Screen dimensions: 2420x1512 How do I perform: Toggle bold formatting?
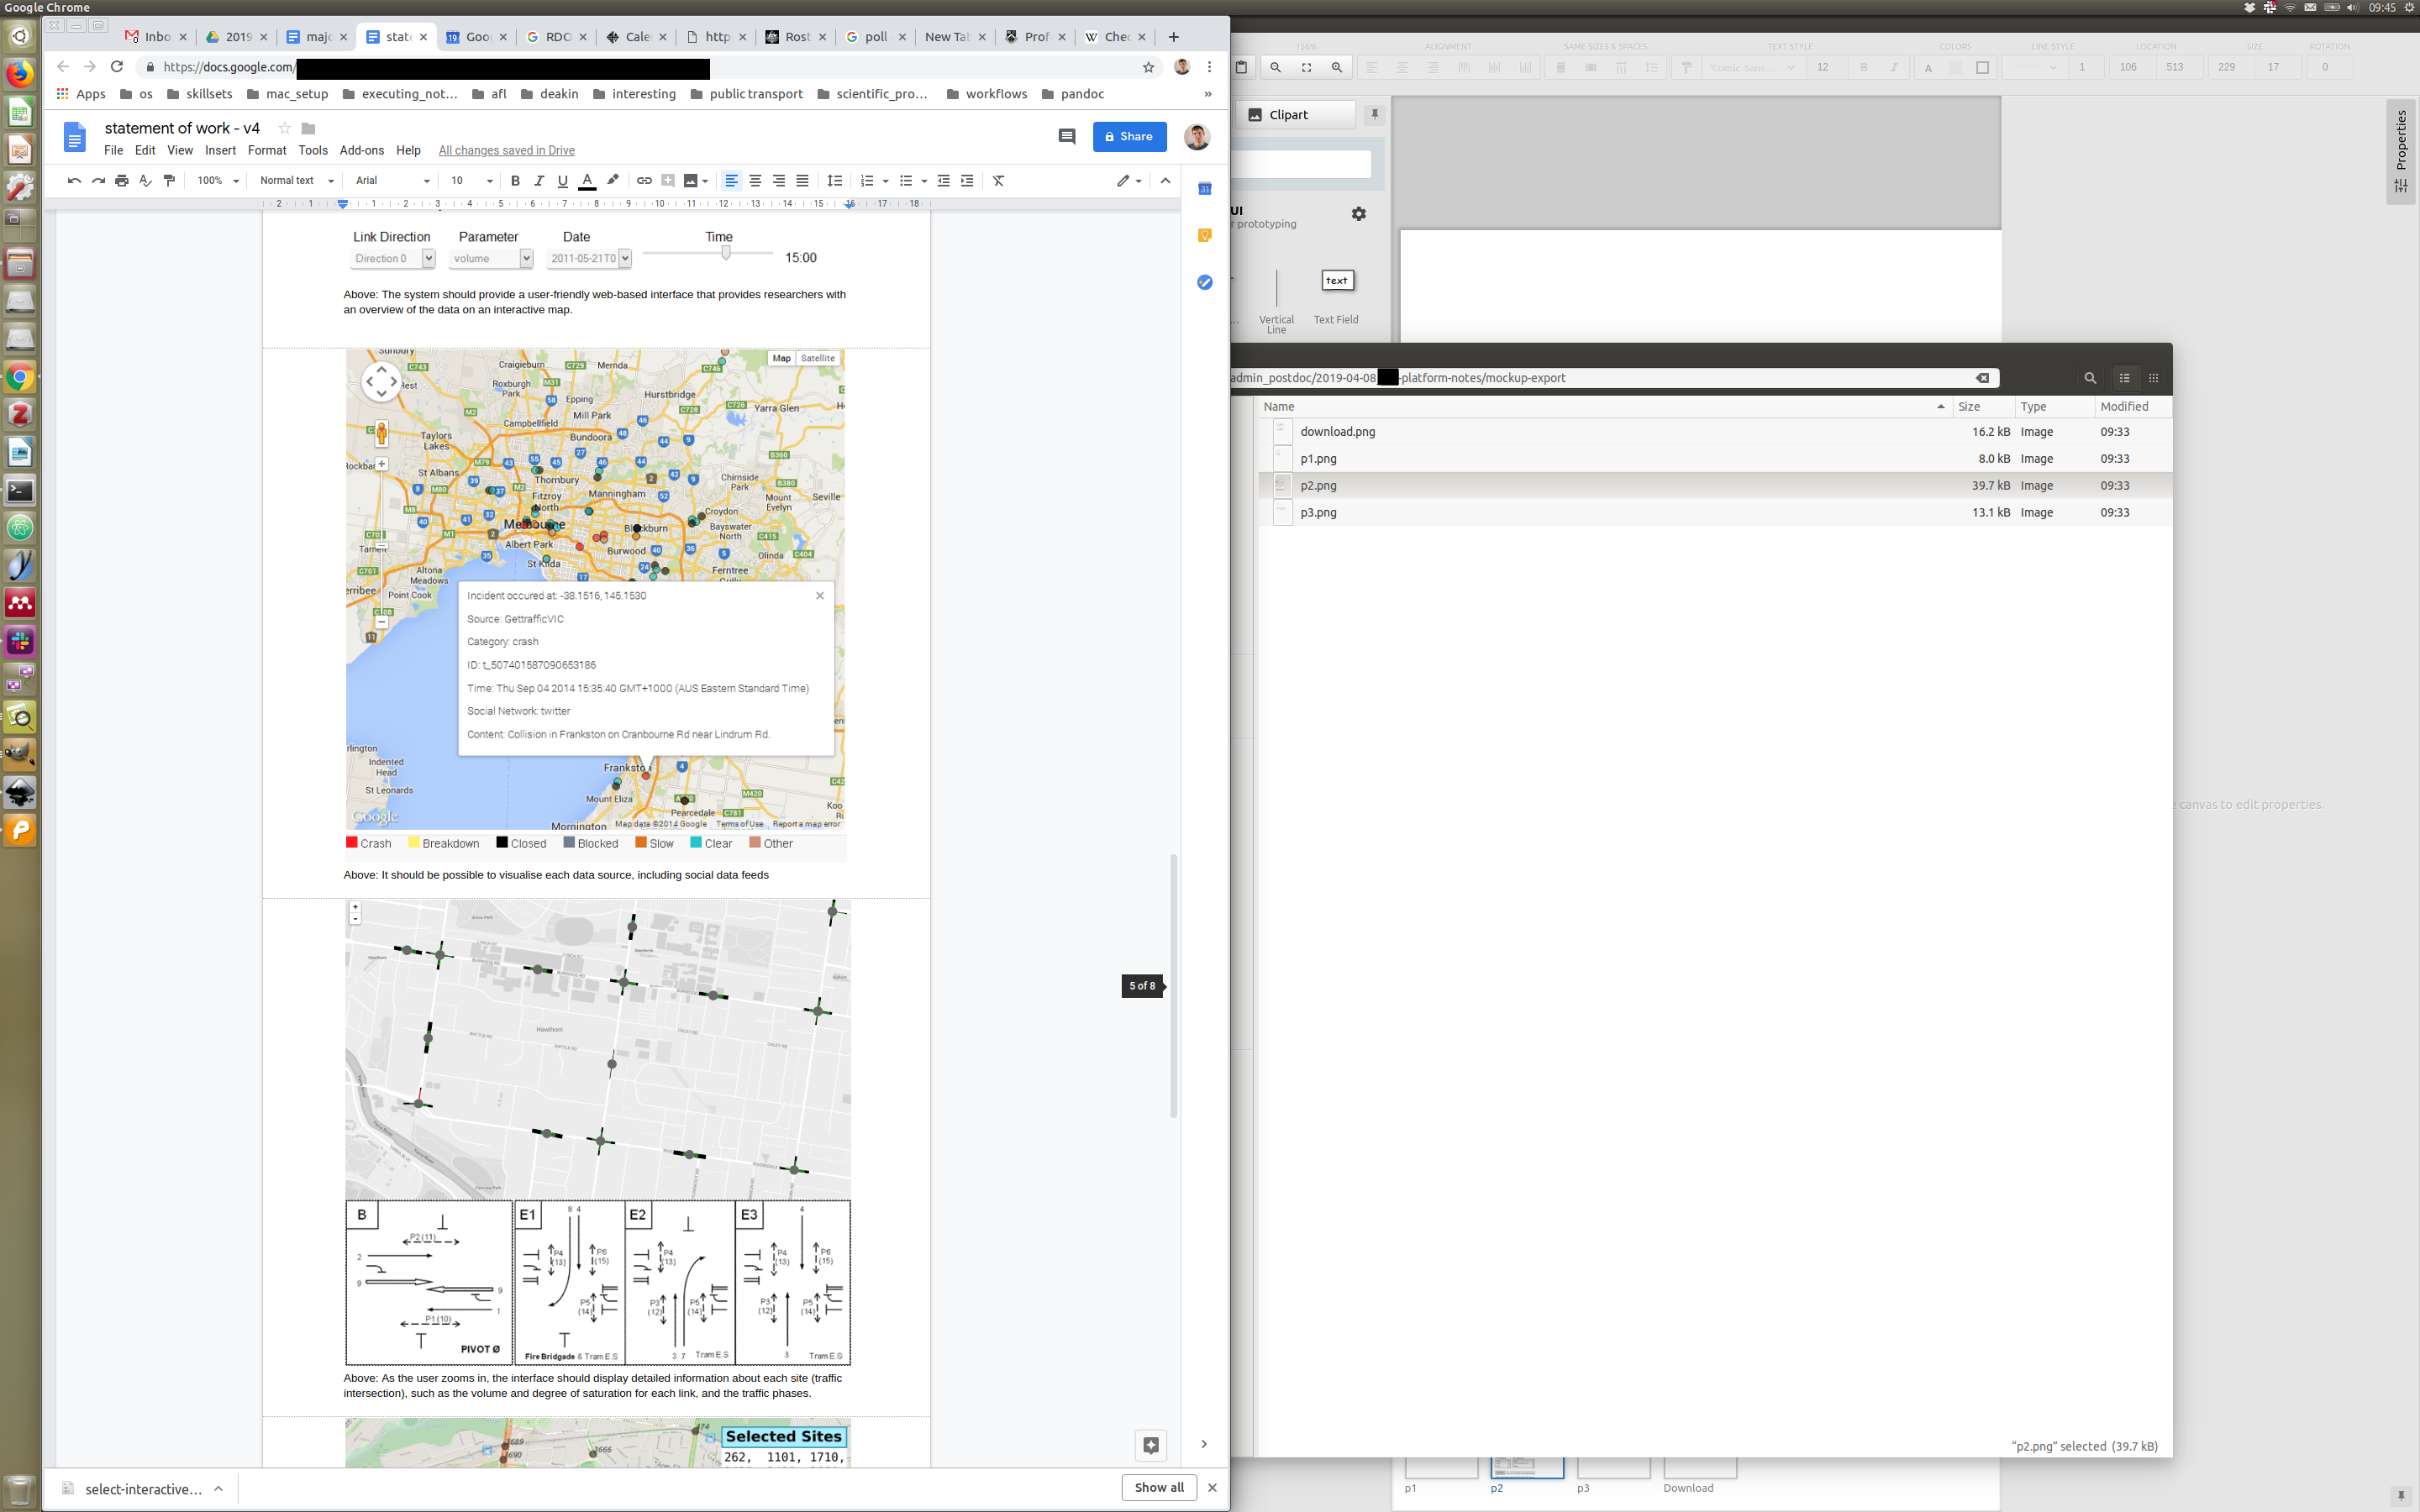point(515,181)
